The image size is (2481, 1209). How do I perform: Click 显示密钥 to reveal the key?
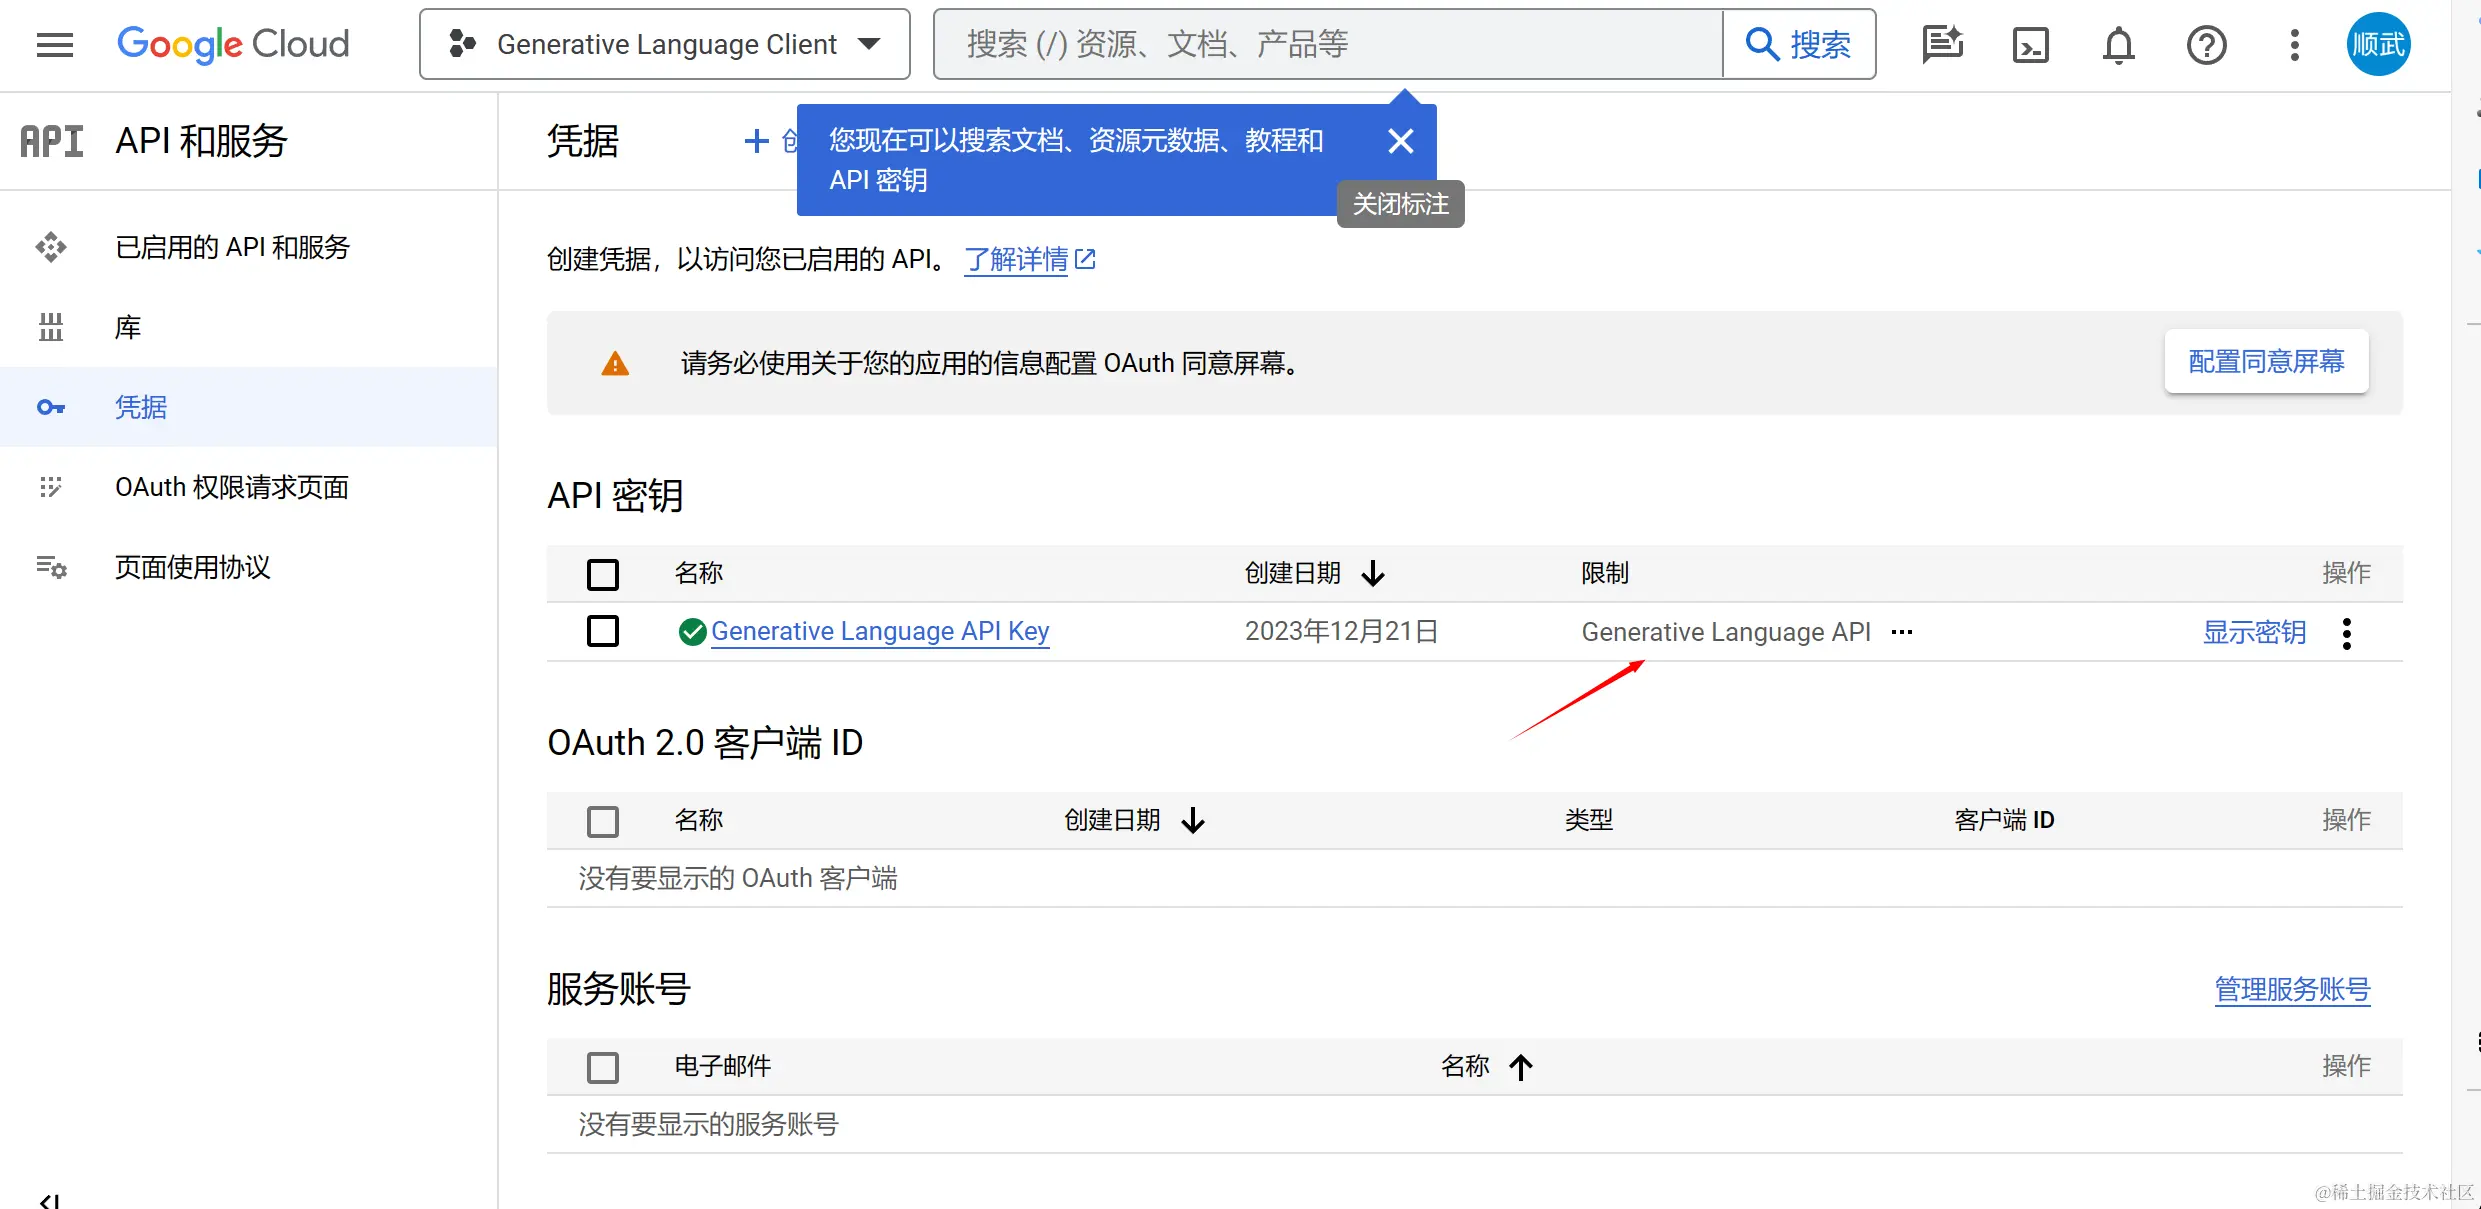click(x=2254, y=632)
